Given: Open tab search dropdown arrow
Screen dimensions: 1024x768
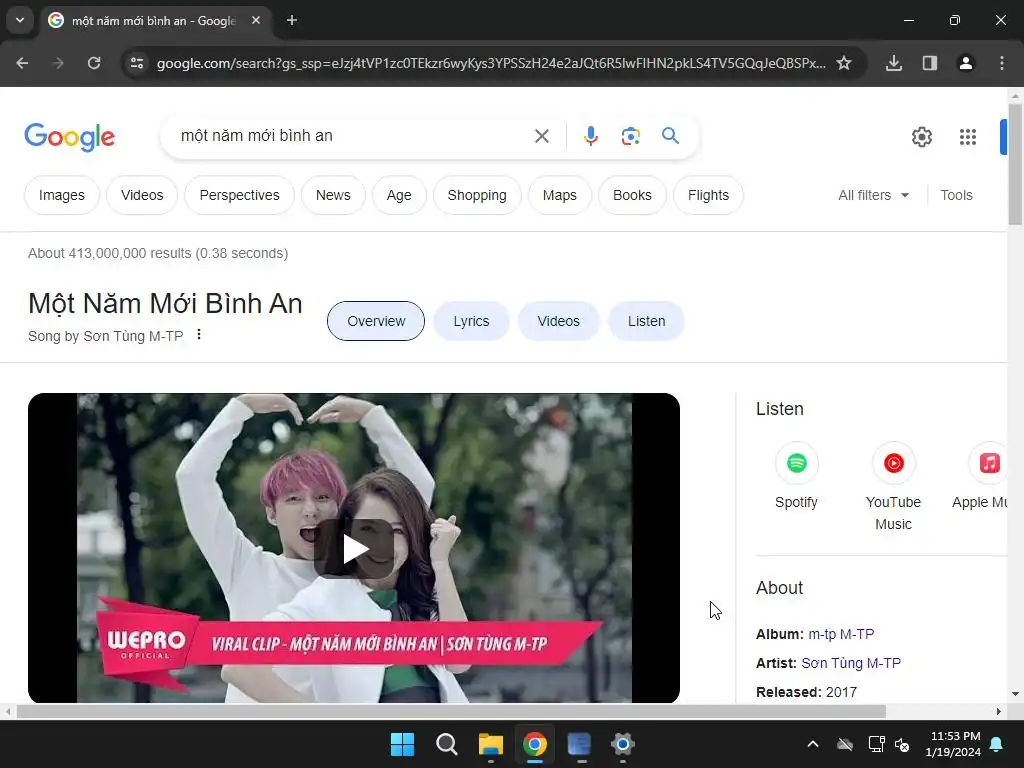Looking at the screenshot, I should (20, 20).
